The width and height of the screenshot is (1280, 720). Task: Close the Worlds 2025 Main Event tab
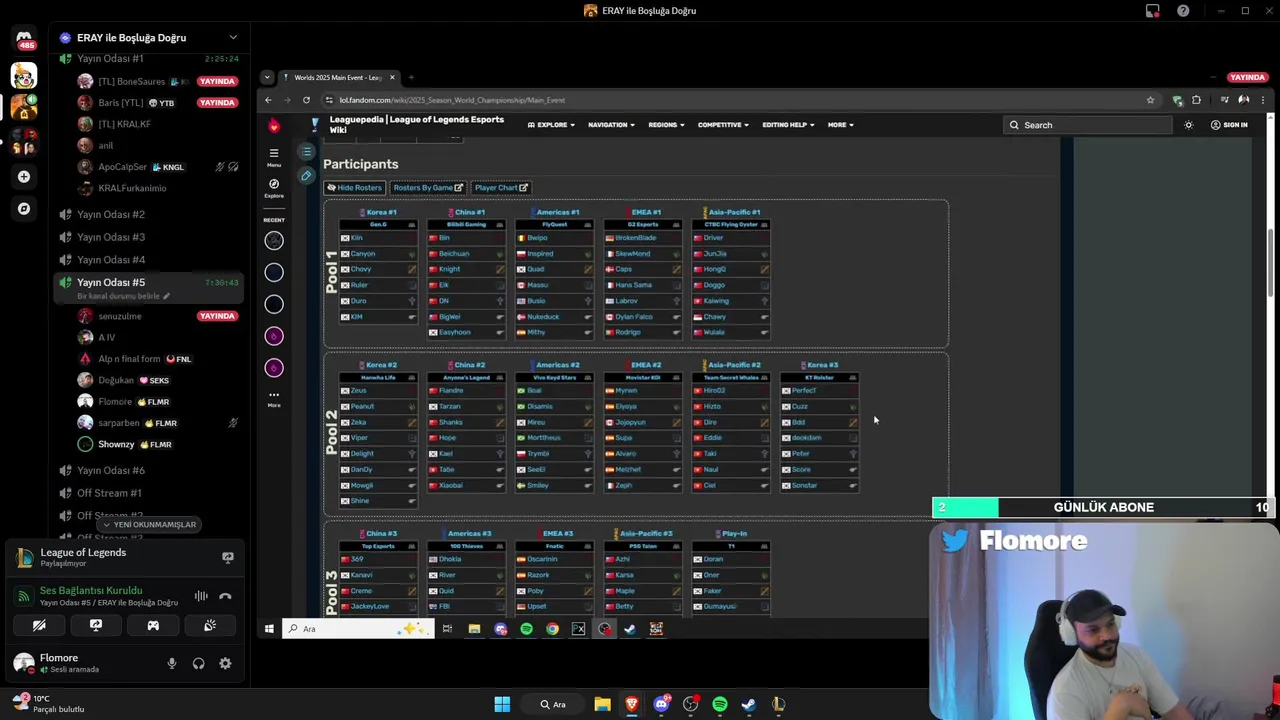(392, 77)
